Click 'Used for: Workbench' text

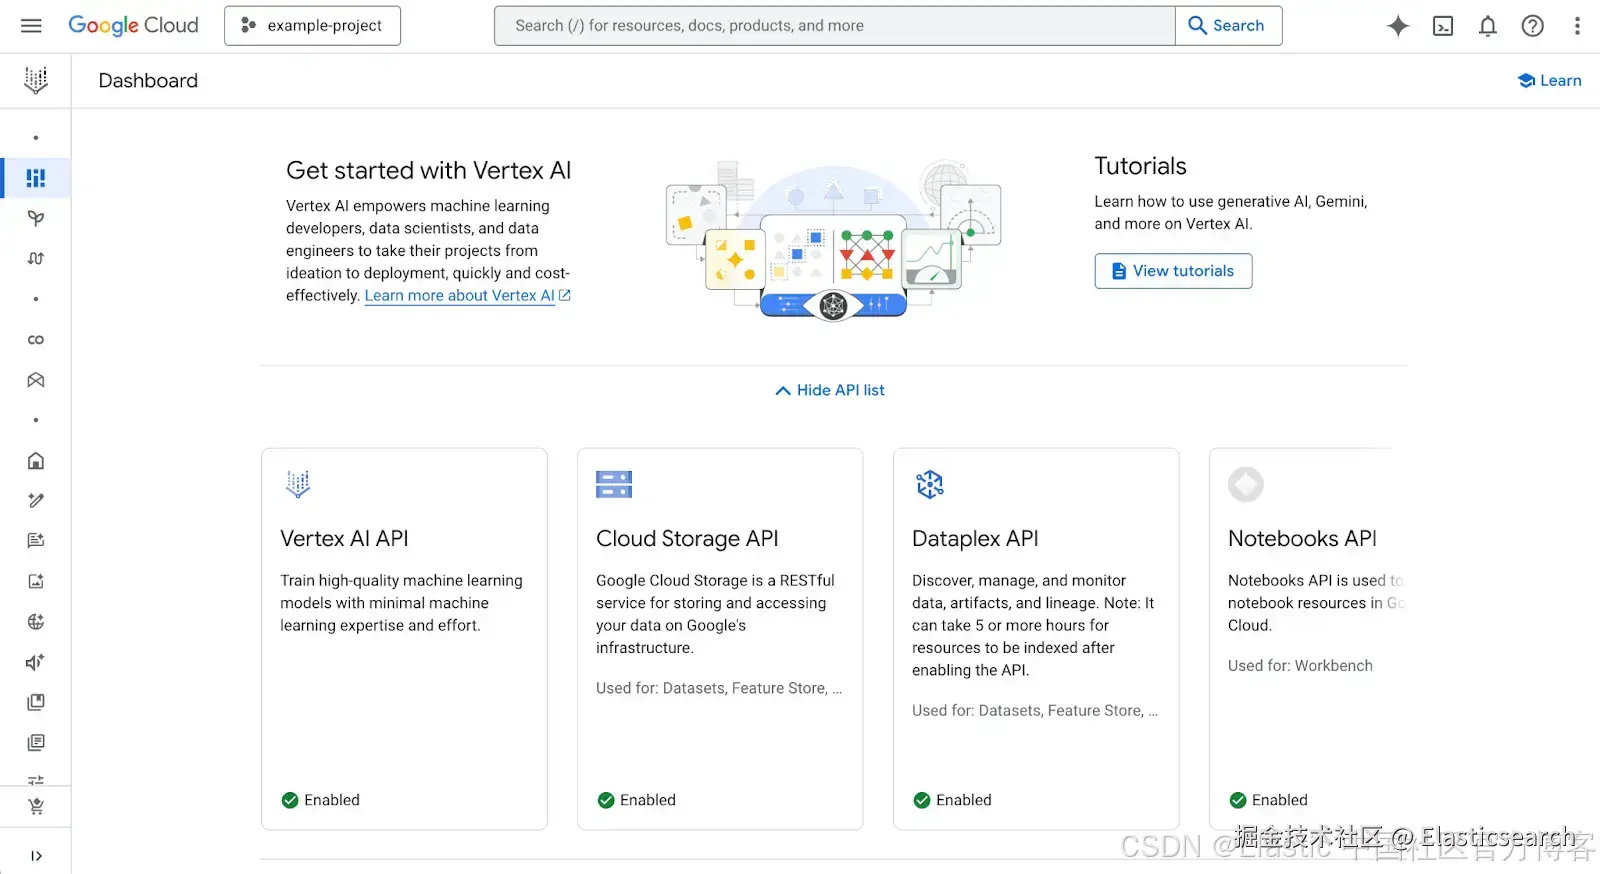click(x=1300, y=666)
